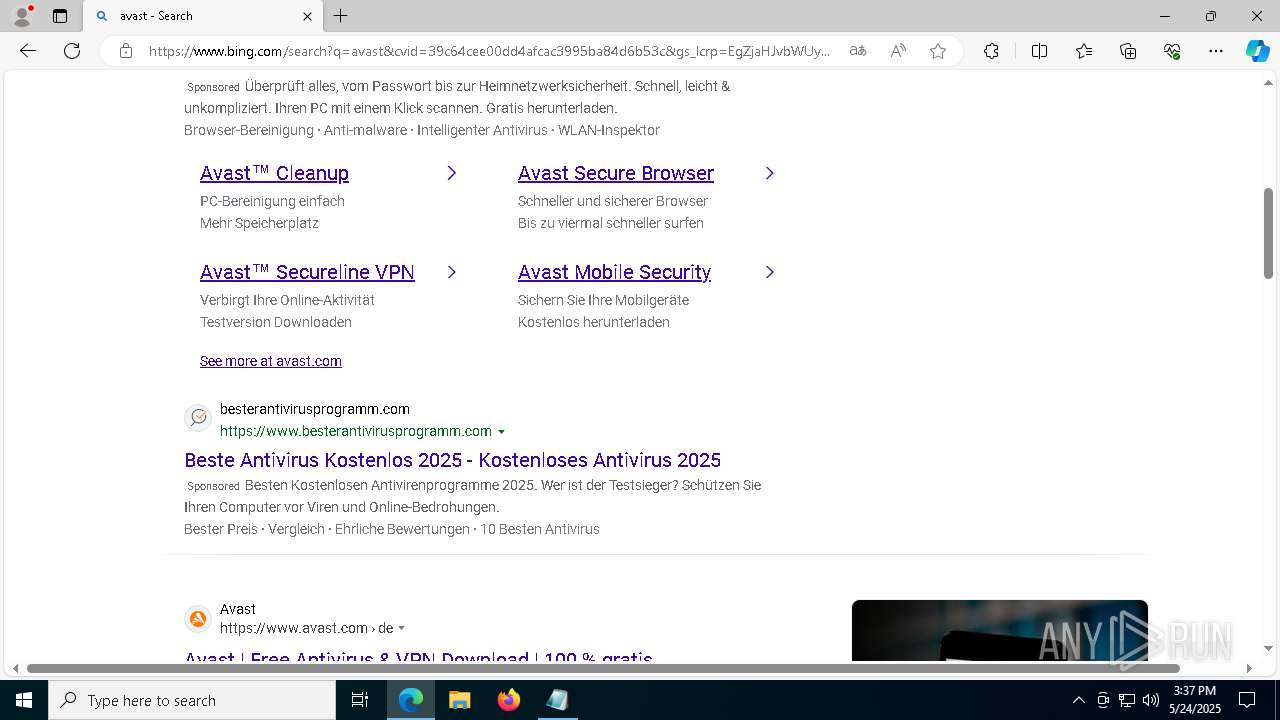
Task: Activate Read aloud icon in address bar
Action: point(898,51)
